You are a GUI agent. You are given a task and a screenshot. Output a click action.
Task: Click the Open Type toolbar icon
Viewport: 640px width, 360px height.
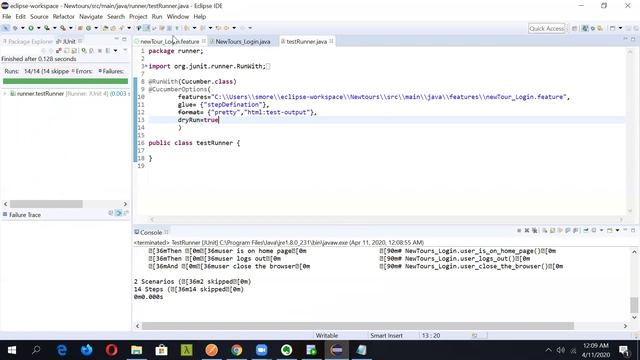tap(105, 28)
